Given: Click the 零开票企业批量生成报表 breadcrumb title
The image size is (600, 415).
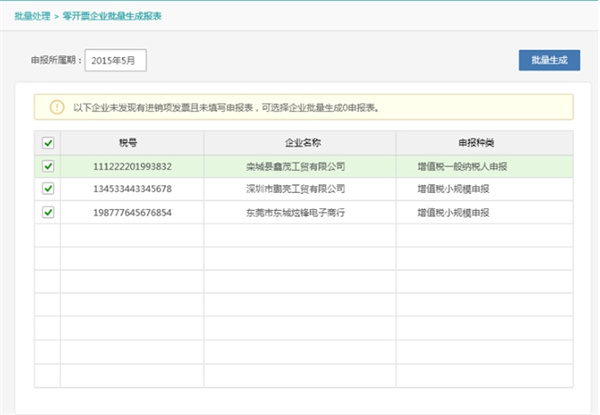Looking at the screenshot, I should pyautogui.click(x=118, y=17).
